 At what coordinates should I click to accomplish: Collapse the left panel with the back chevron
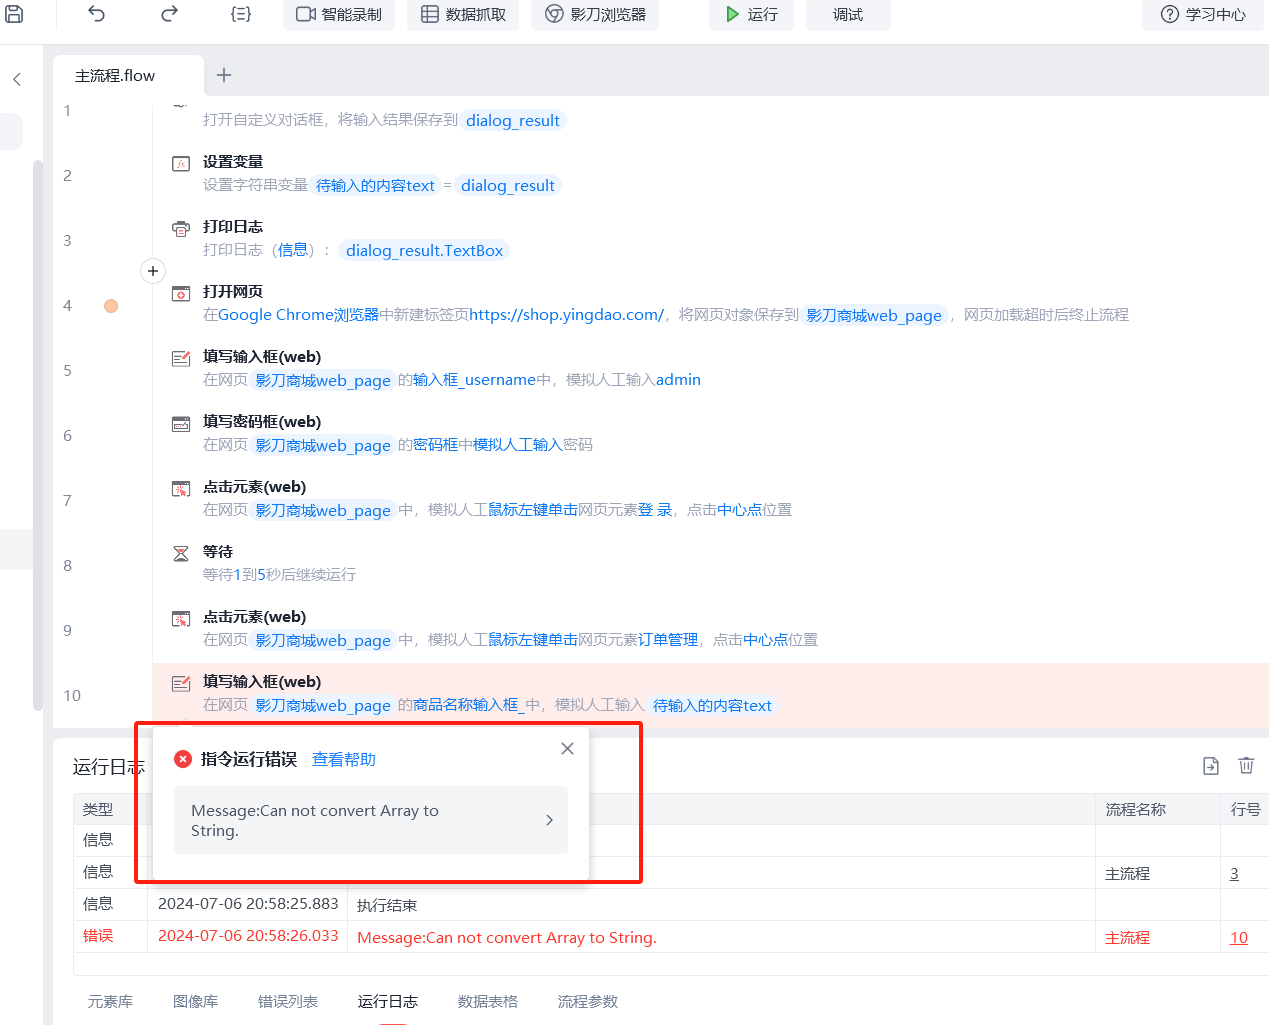[17, 79]
